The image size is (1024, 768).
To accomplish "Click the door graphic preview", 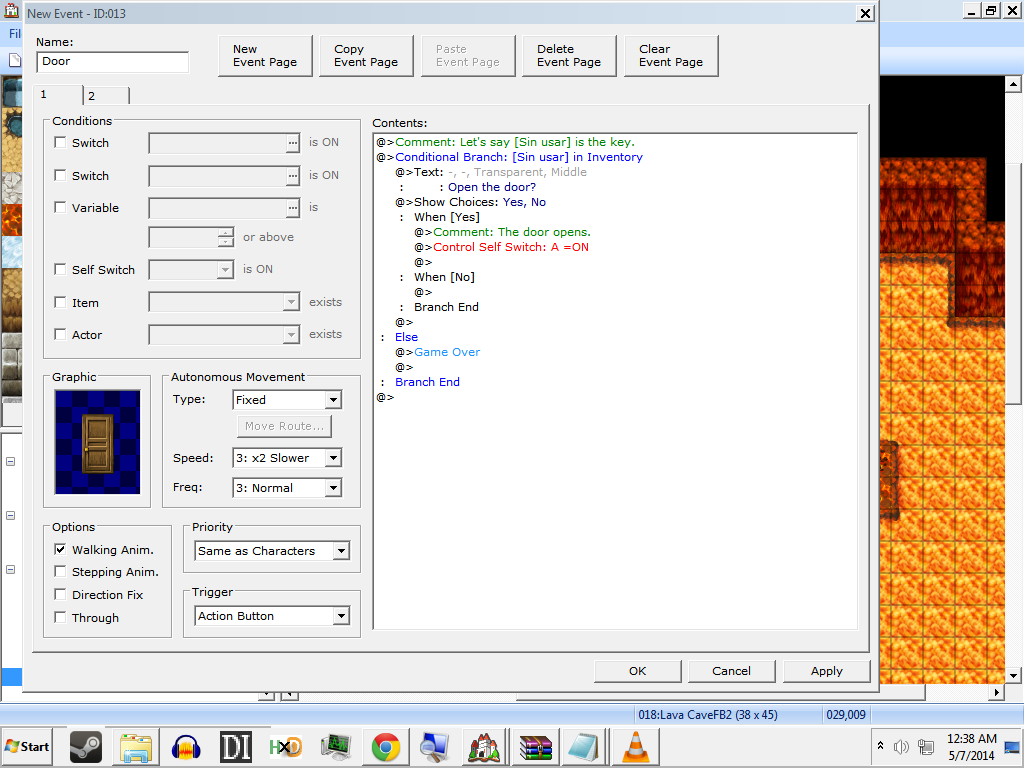I will tap(98, 441).
